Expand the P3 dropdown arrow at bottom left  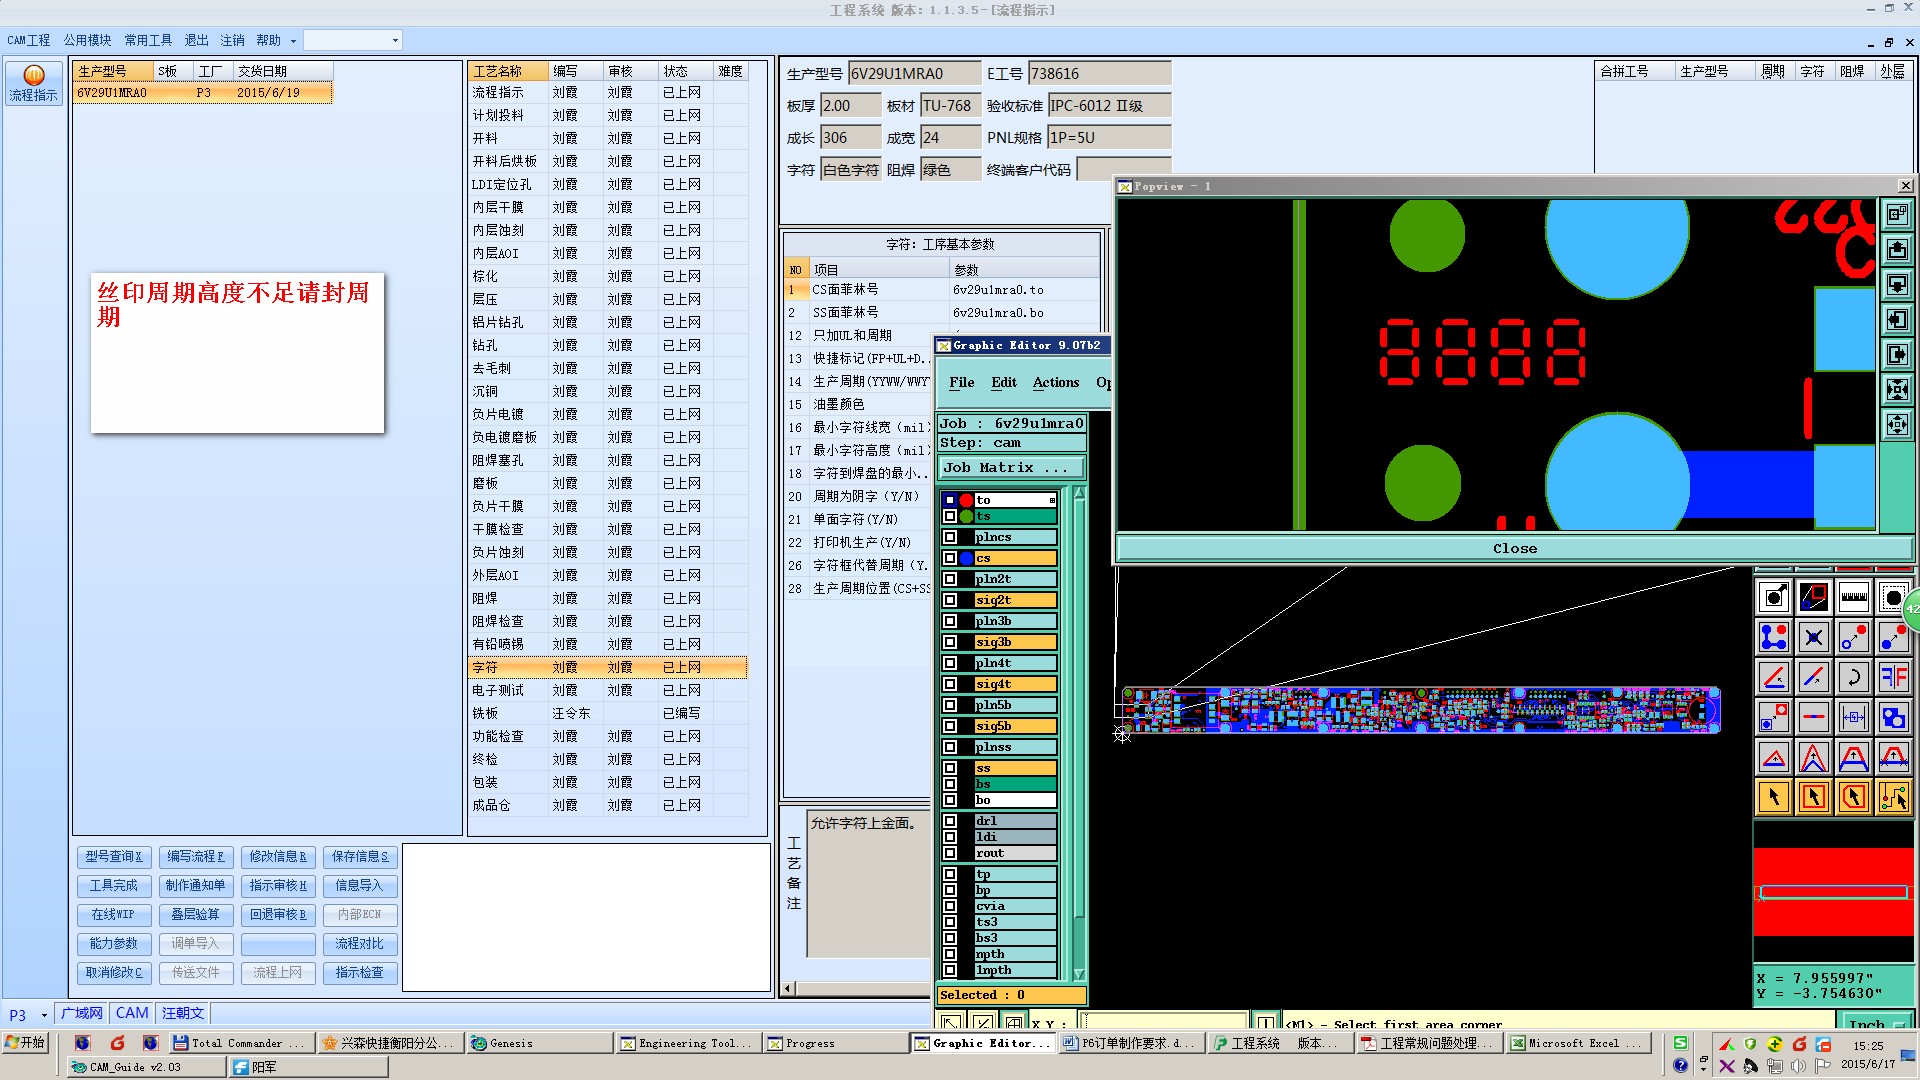44,1015
